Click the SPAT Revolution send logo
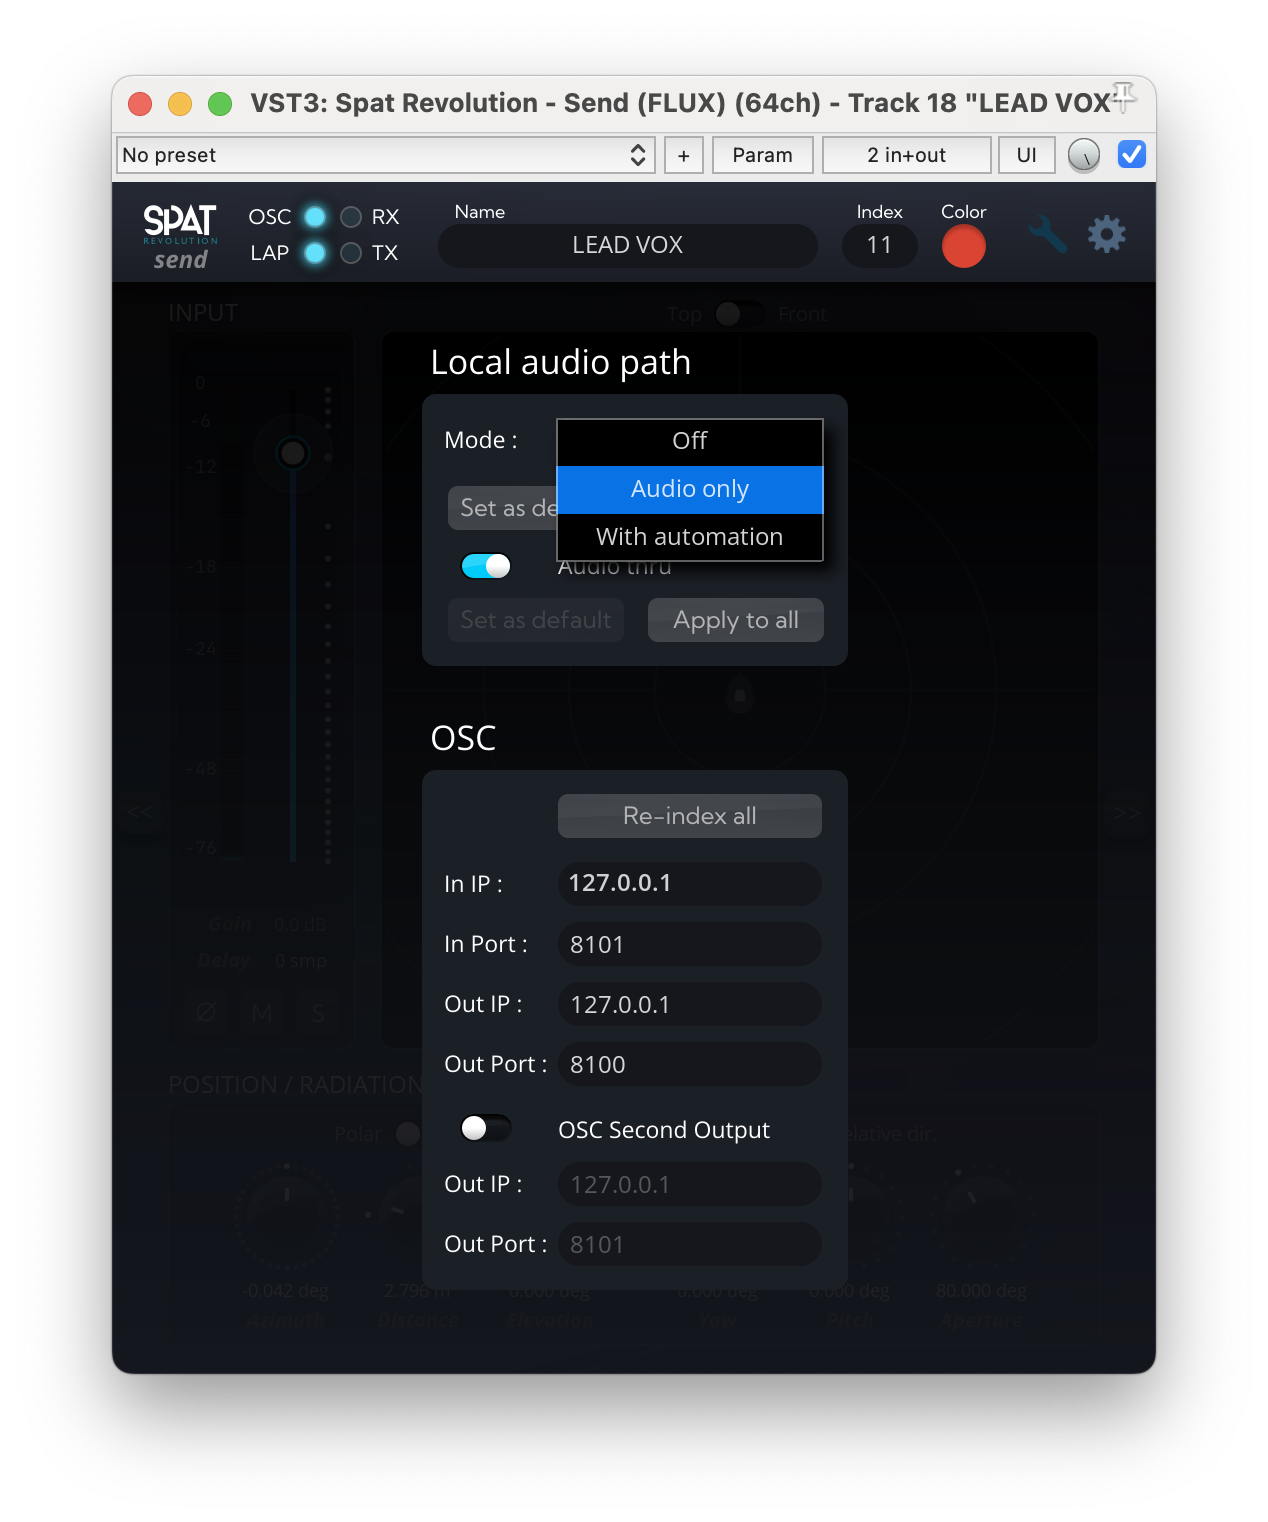This screenshot has width=1268, height=1522. pos(180,238)
